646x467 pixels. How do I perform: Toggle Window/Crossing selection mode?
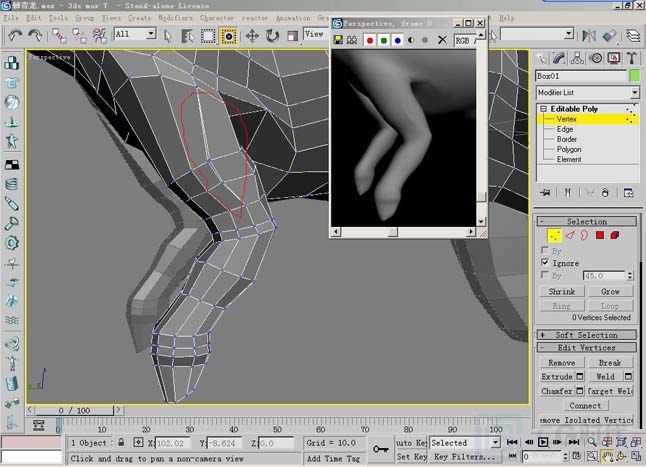pyautogui.click(x=228, y=36)
